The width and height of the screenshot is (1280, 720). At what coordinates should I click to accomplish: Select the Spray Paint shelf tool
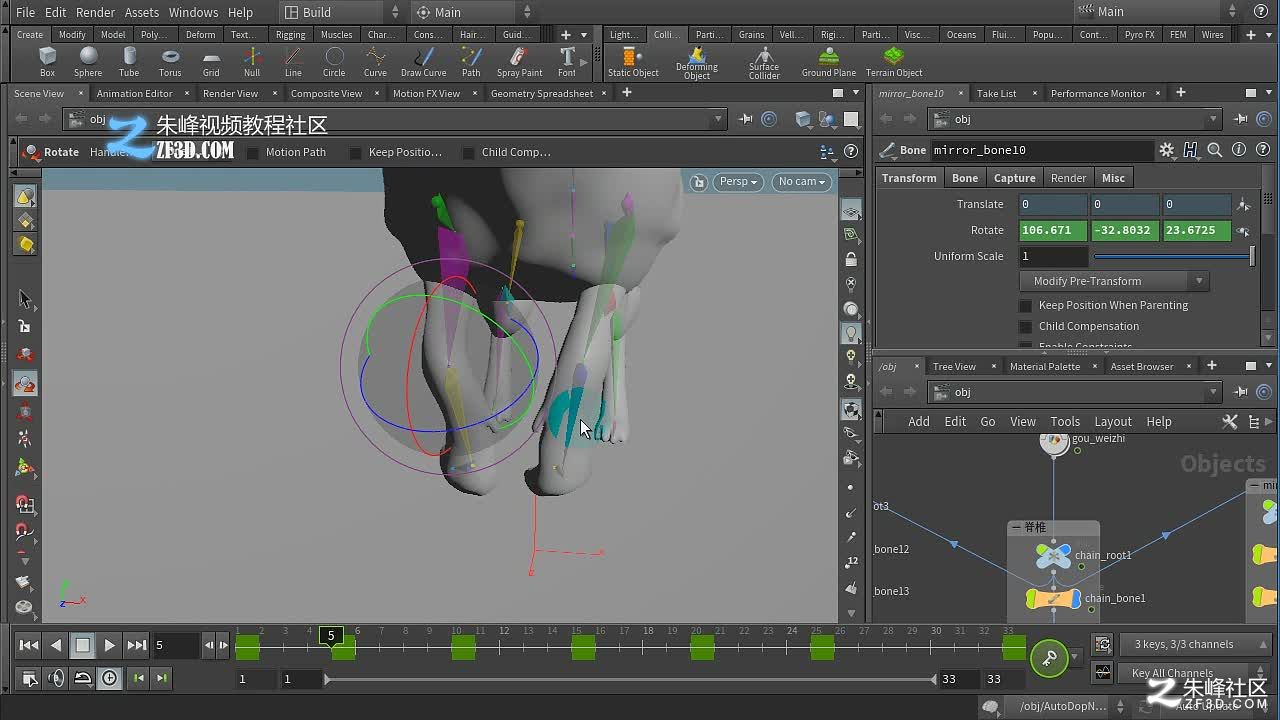[520, 62]
